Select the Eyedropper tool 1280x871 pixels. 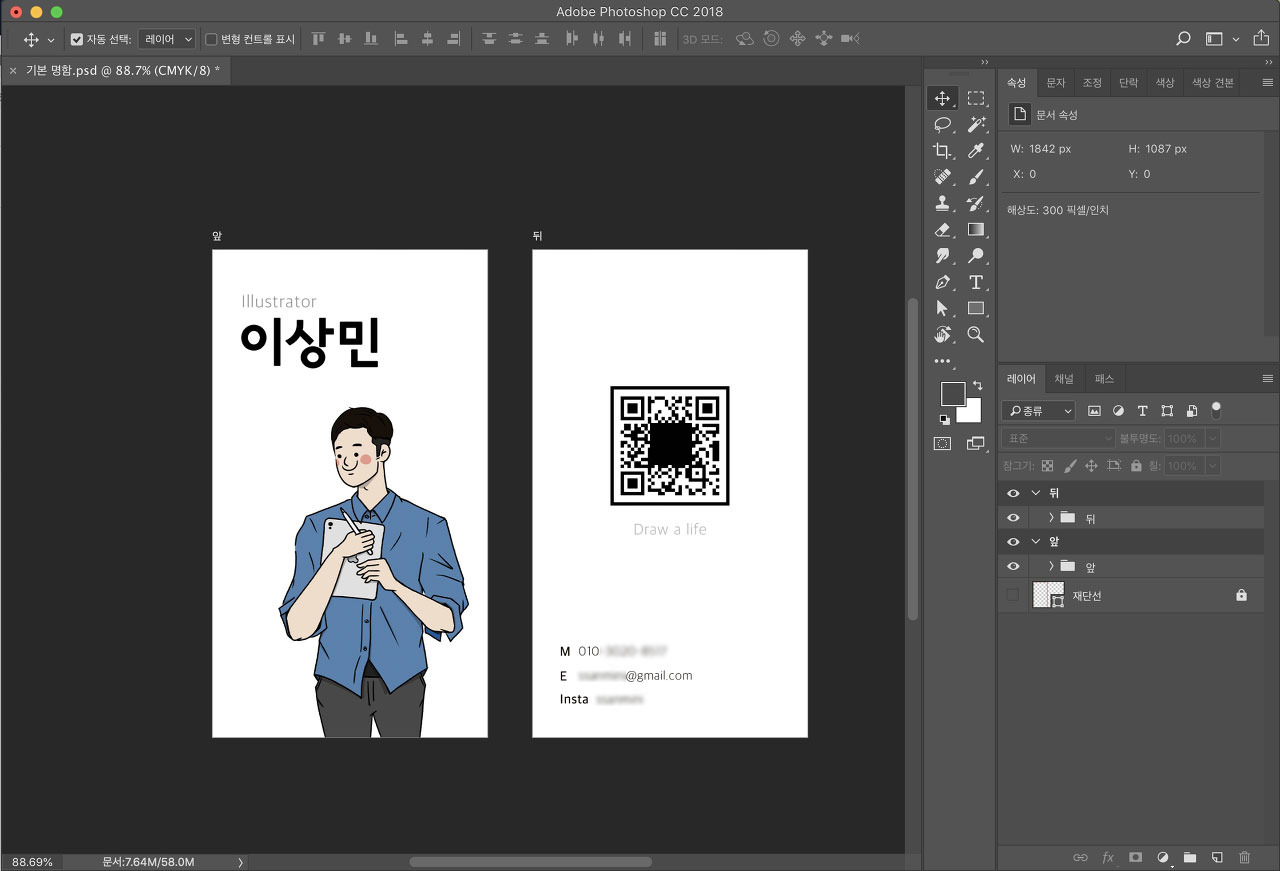click(976, 151)
